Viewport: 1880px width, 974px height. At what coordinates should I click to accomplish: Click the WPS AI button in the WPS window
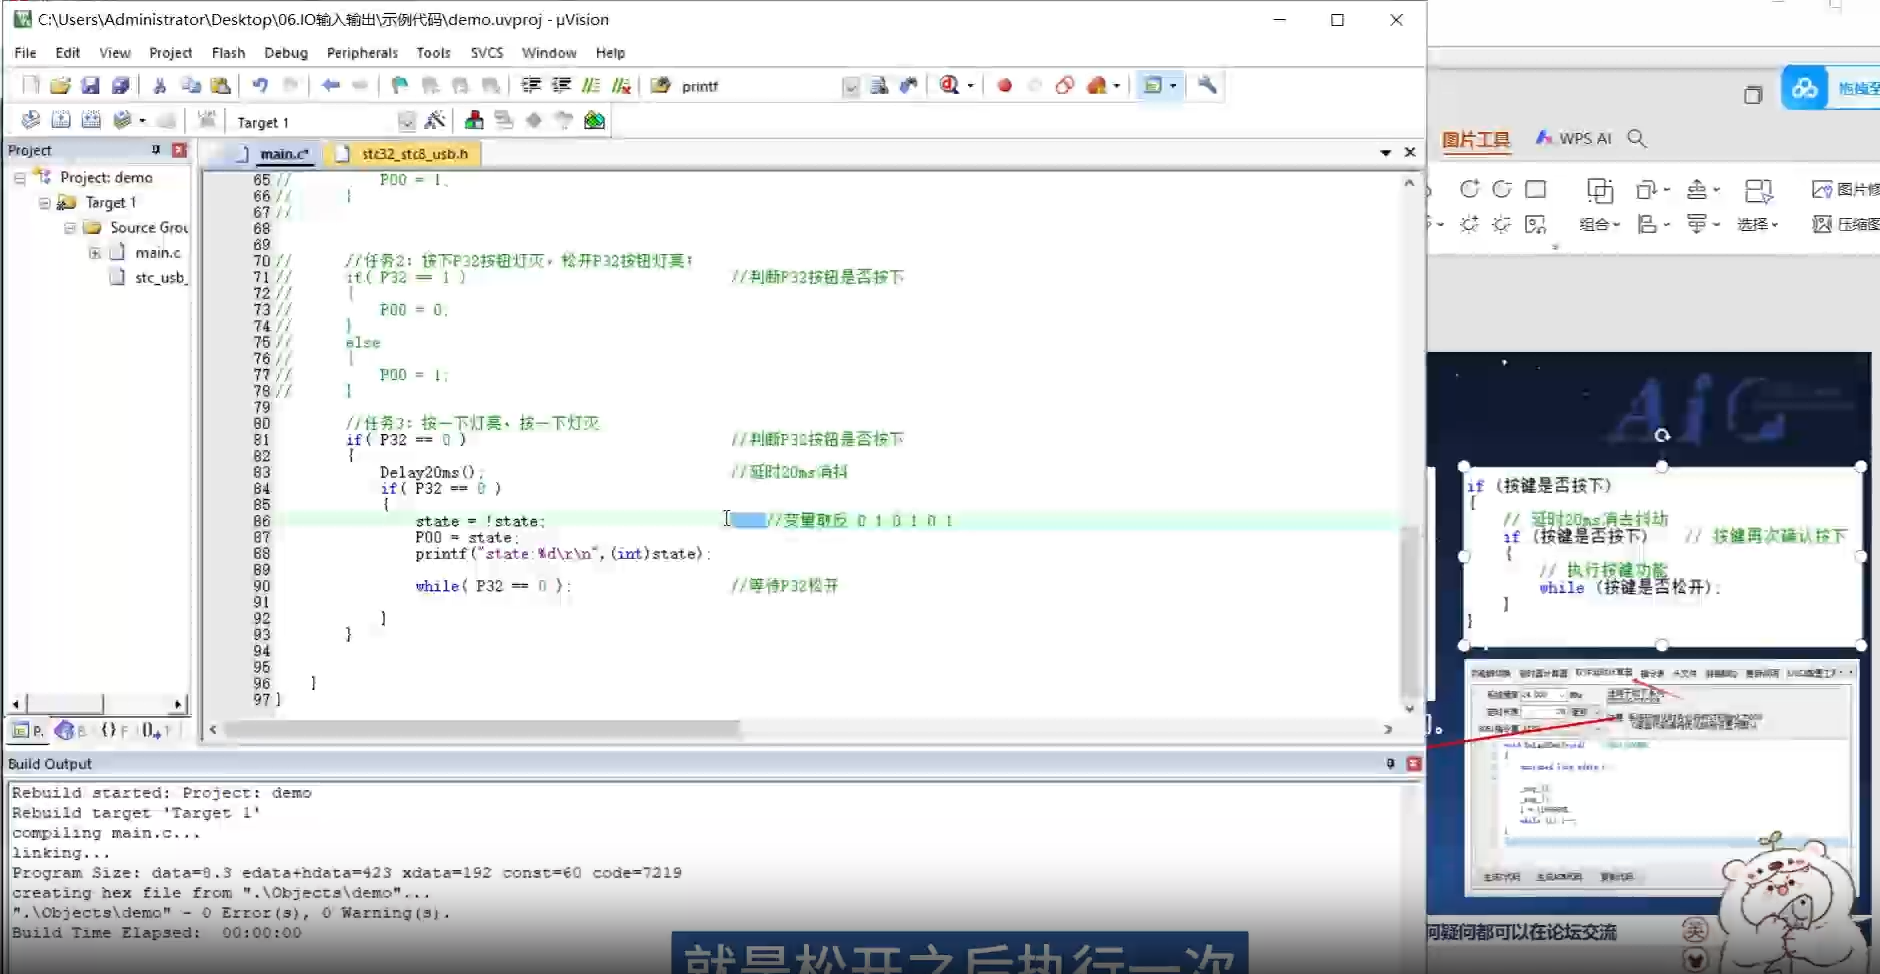point(1574,138)
